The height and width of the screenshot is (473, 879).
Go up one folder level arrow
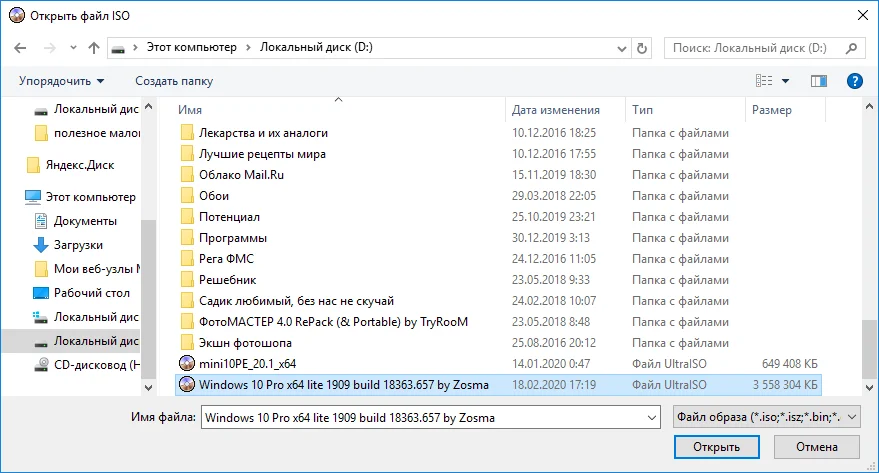click(94, 48)
